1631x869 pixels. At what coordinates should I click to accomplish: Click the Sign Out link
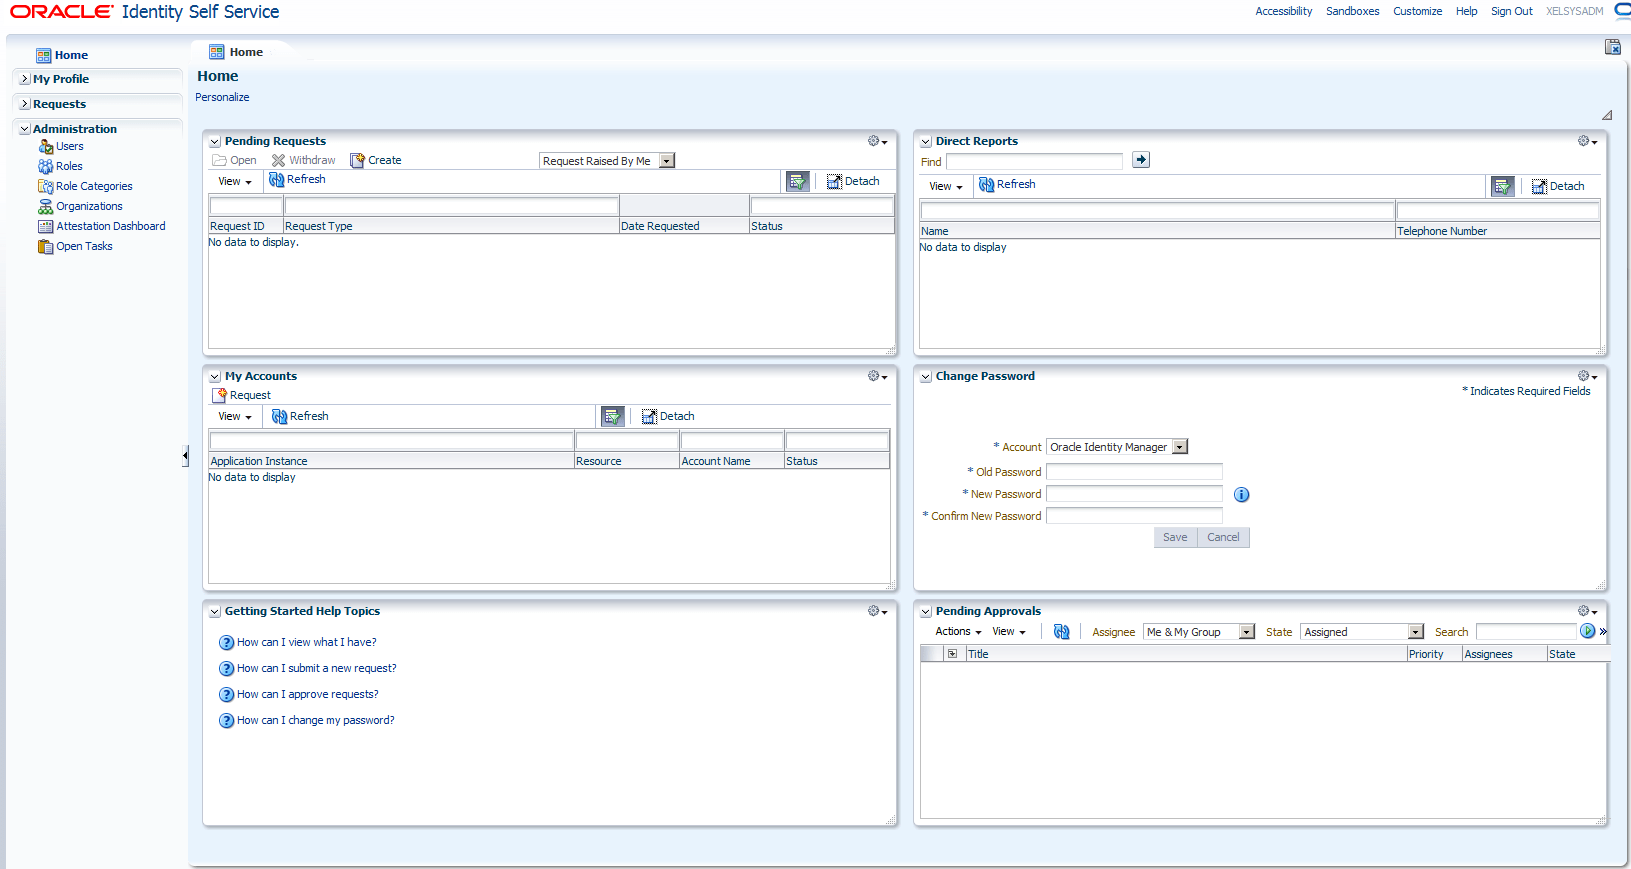pyautogui.click(x=1511, y=11)
